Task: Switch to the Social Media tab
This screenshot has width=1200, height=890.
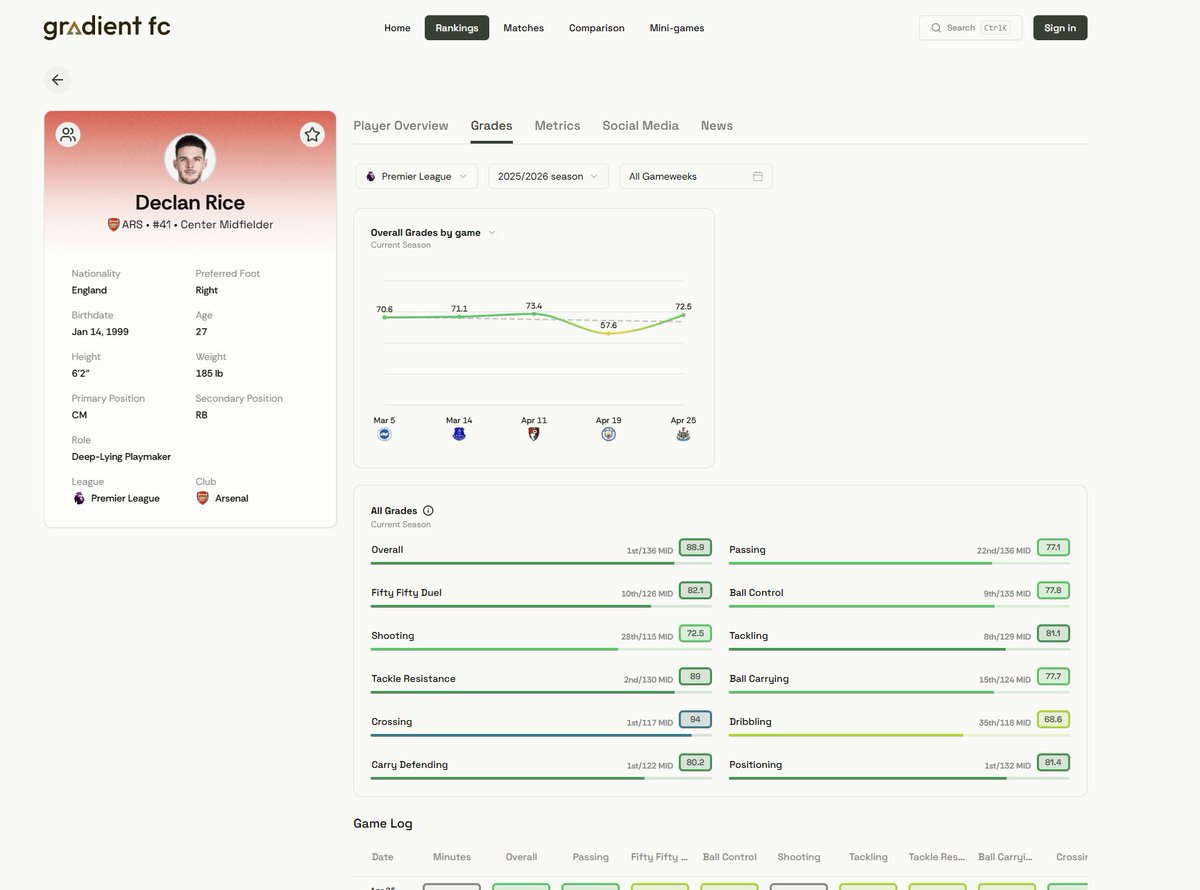Action: point(640,126)
